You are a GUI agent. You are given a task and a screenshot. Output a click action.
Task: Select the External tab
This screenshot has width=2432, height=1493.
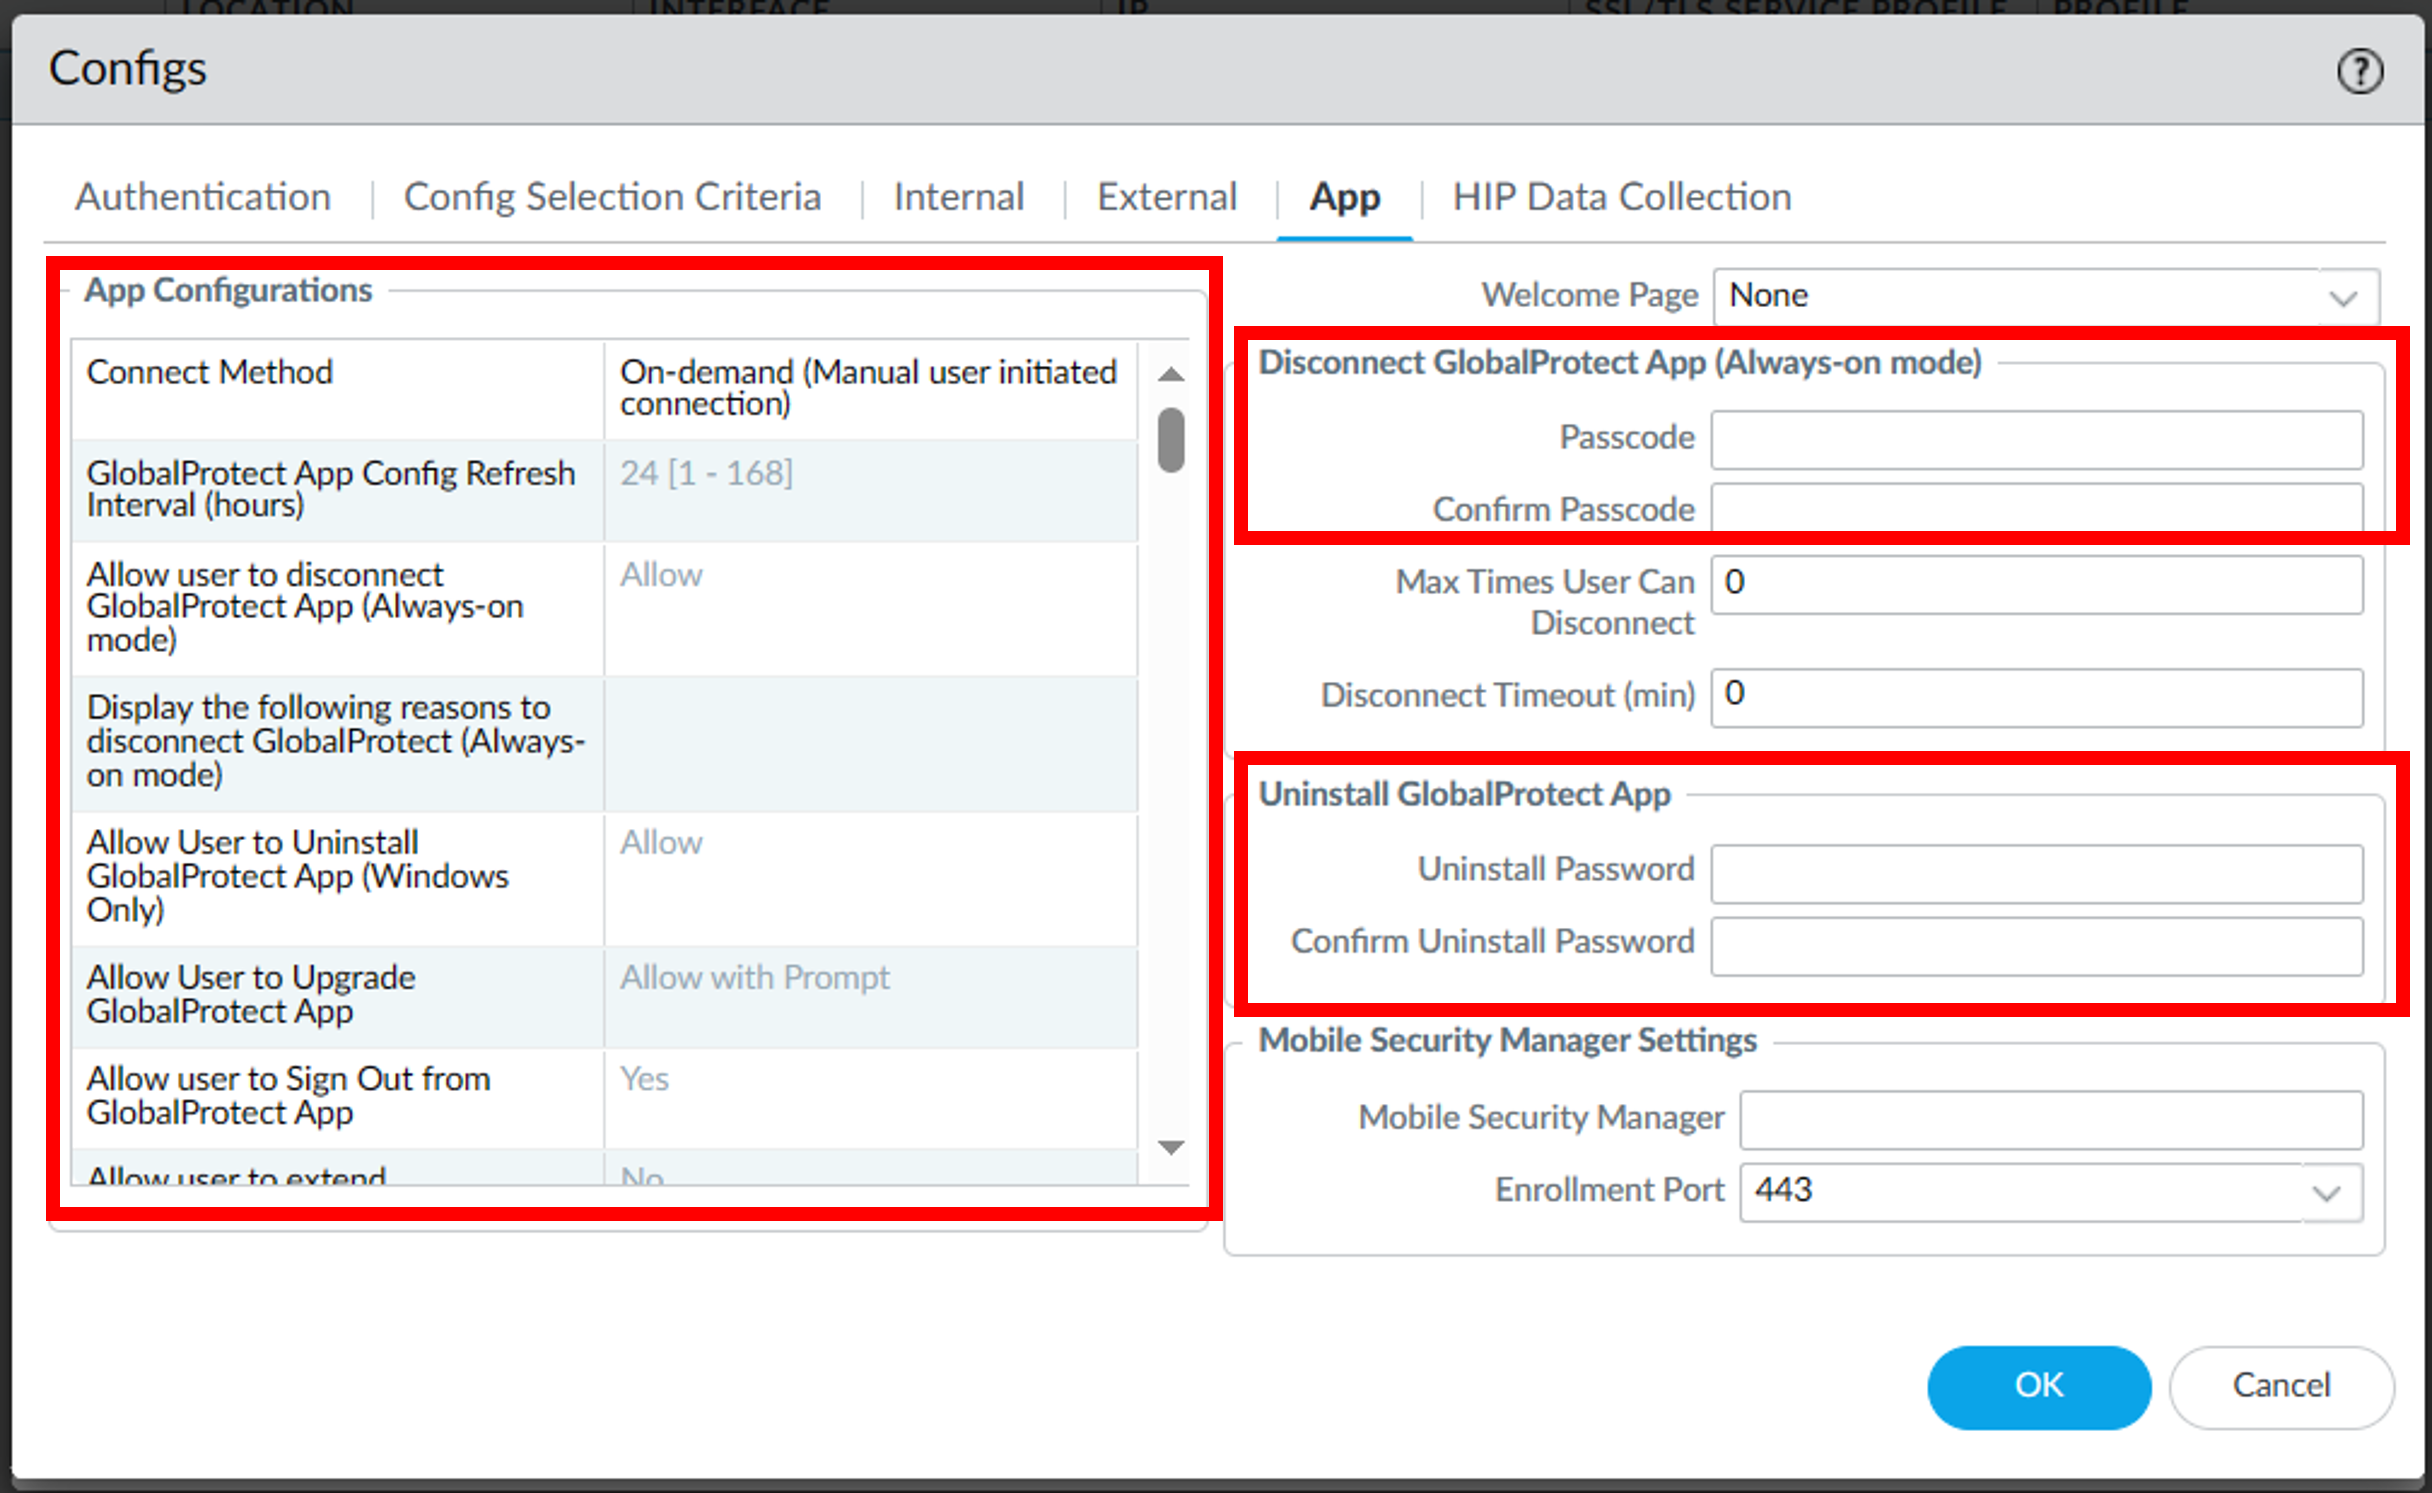1166,197
